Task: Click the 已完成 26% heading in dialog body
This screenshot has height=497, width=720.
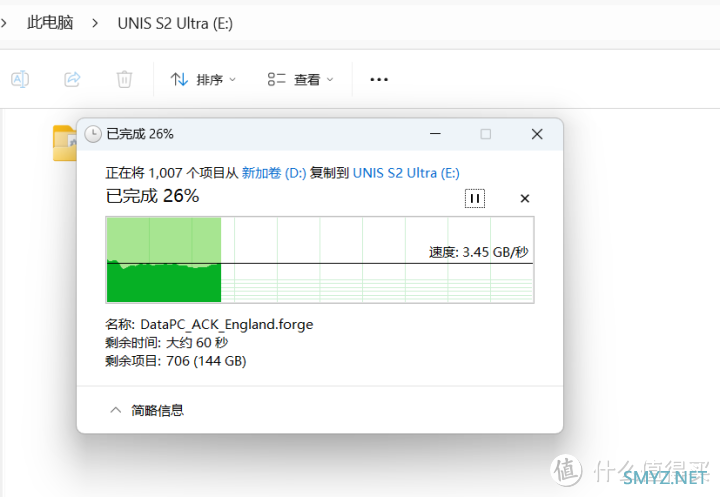Action: 152,196
